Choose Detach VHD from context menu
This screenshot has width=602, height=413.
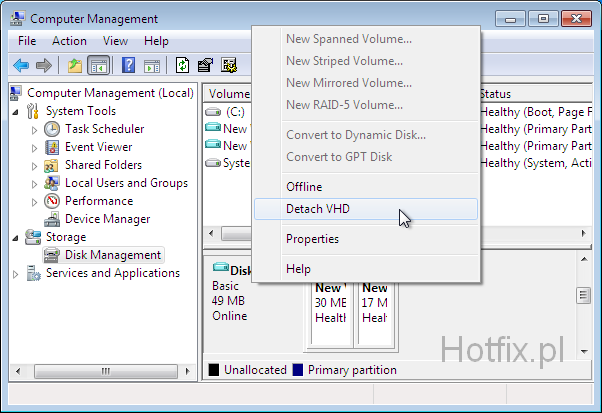318,209
